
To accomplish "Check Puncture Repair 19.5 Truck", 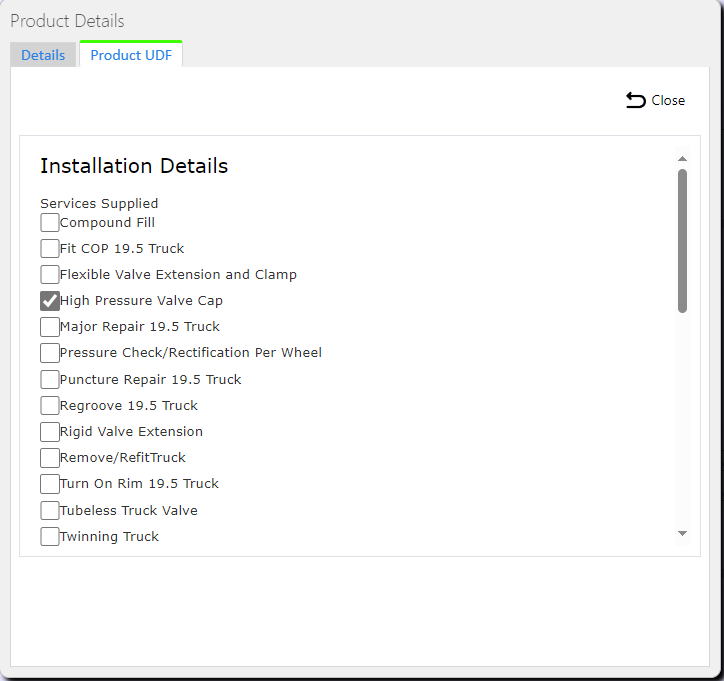I will (50, 380).
